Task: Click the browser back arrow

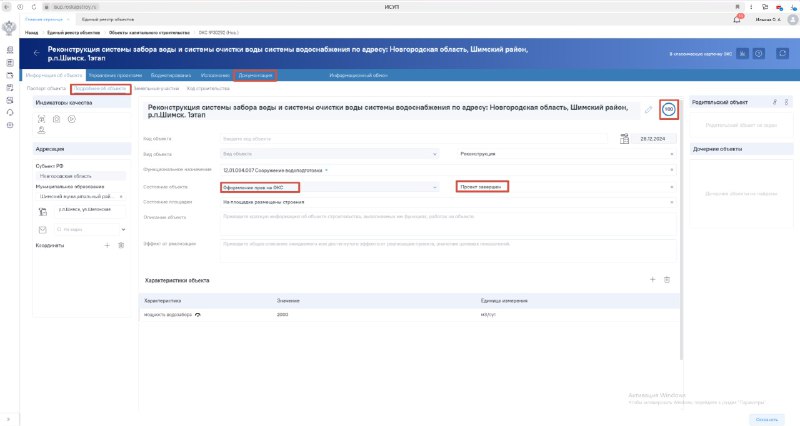Action: [x=7, y=7]
